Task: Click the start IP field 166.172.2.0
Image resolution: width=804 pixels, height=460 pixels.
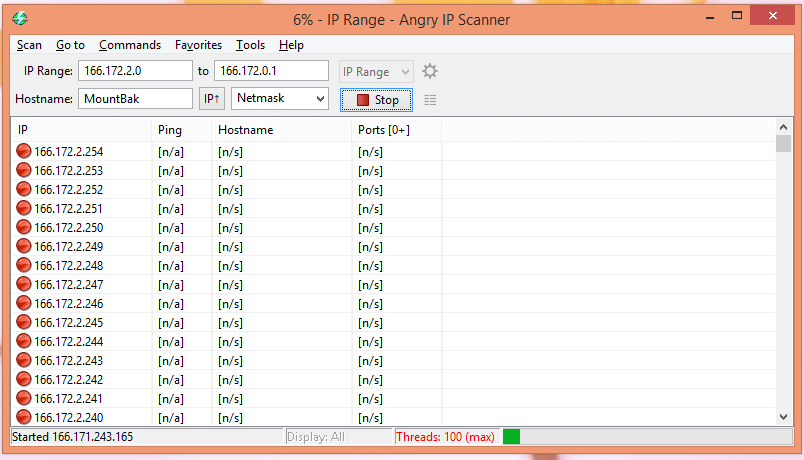Action: tap(135, 71)
